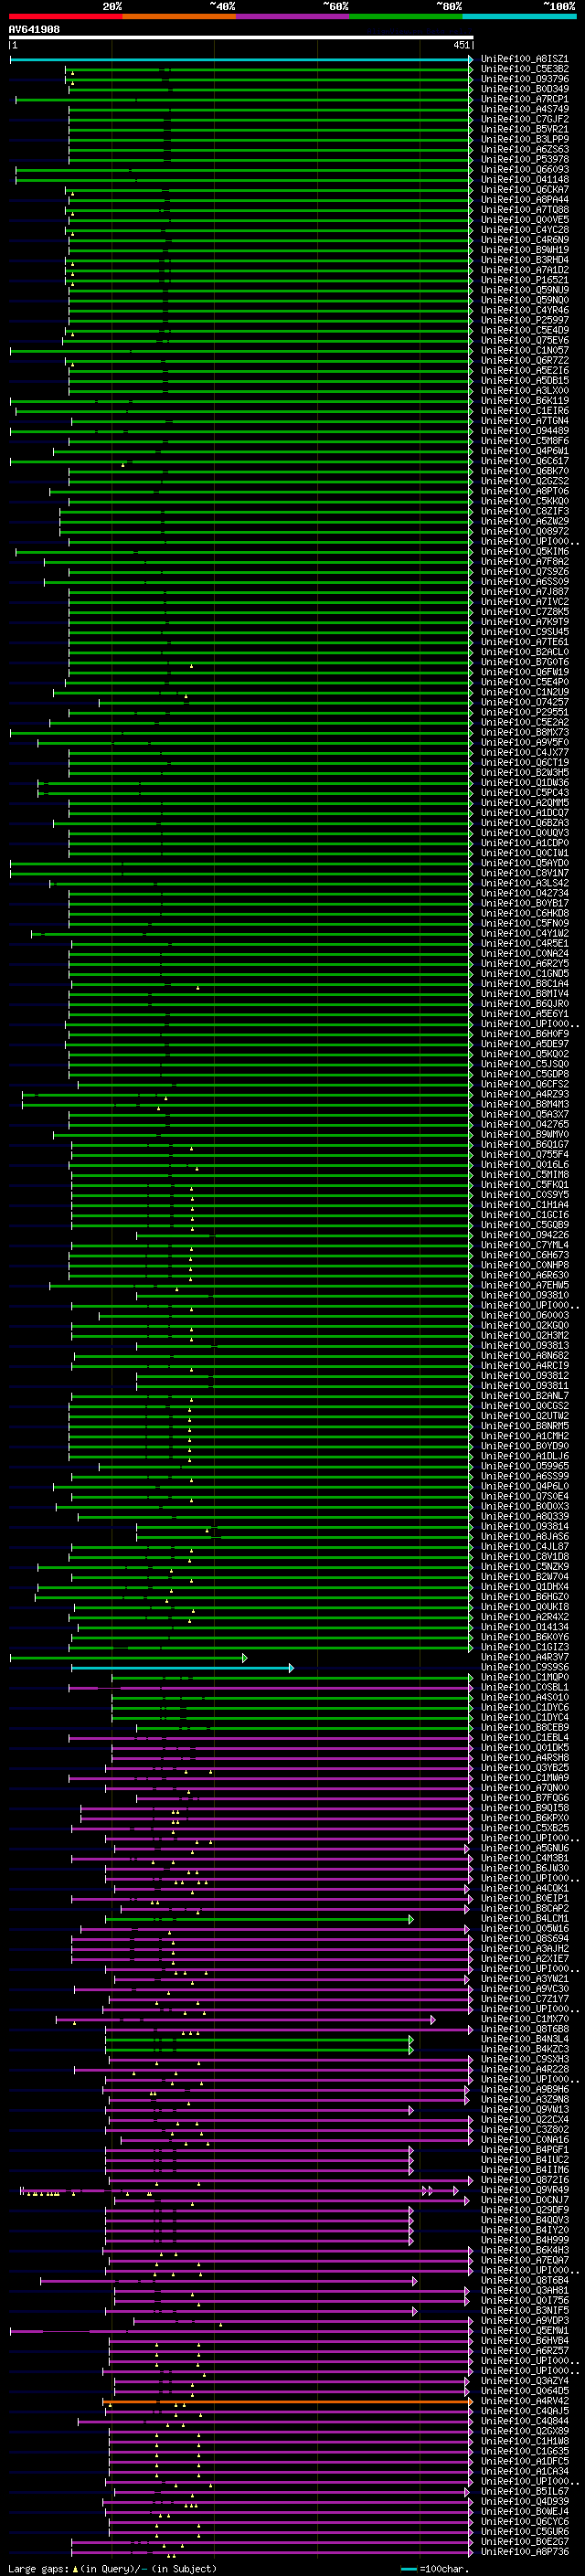Select label UniRef100_A8N682

pyautogui.click(x=524, y=1355)
